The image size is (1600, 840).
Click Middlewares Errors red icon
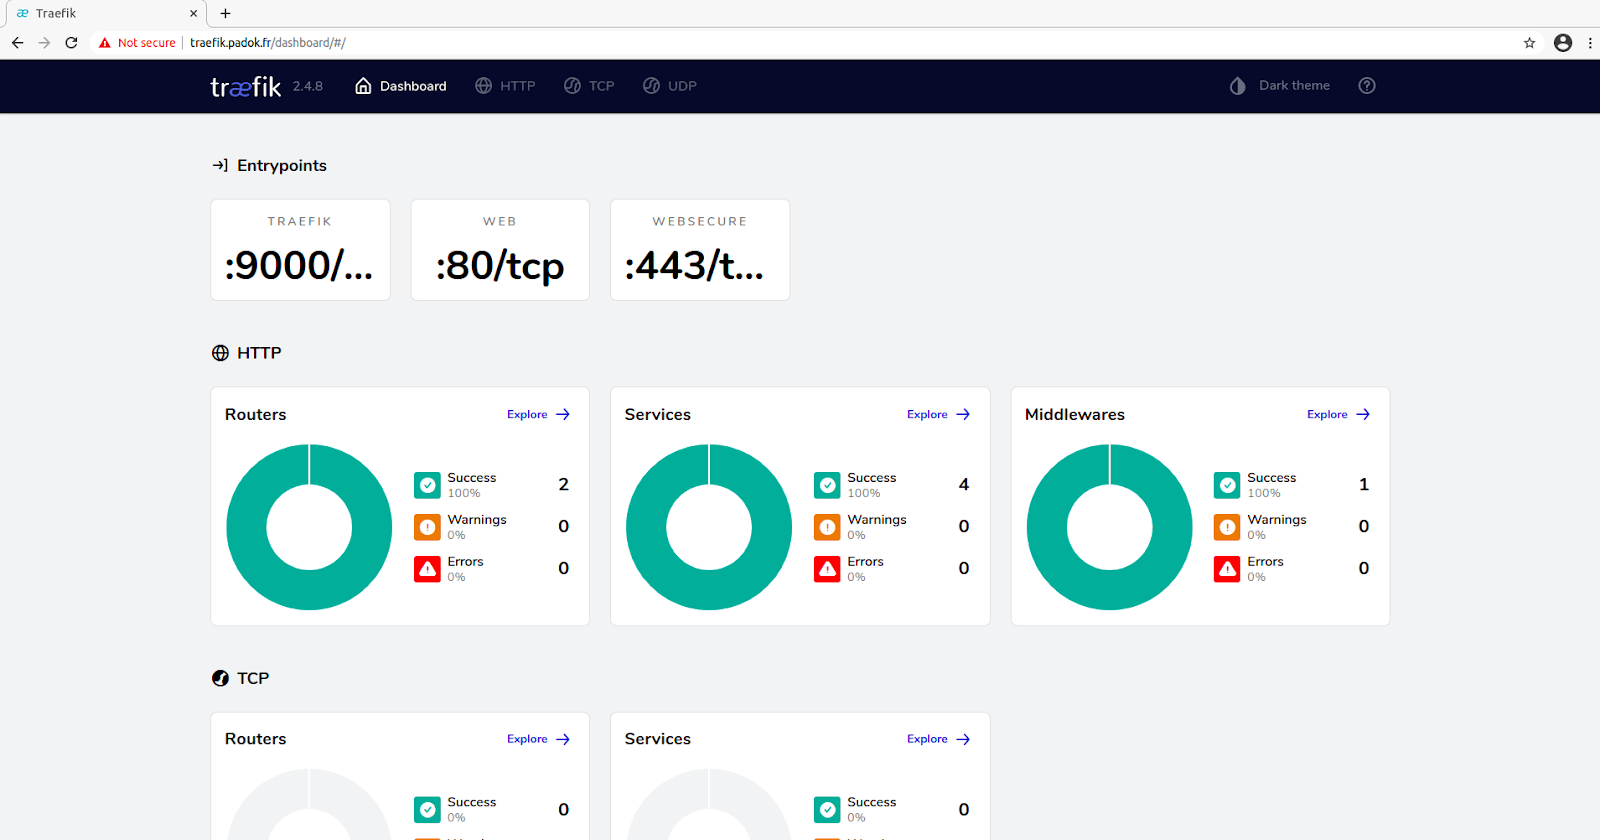click(x=1227, y=569)
